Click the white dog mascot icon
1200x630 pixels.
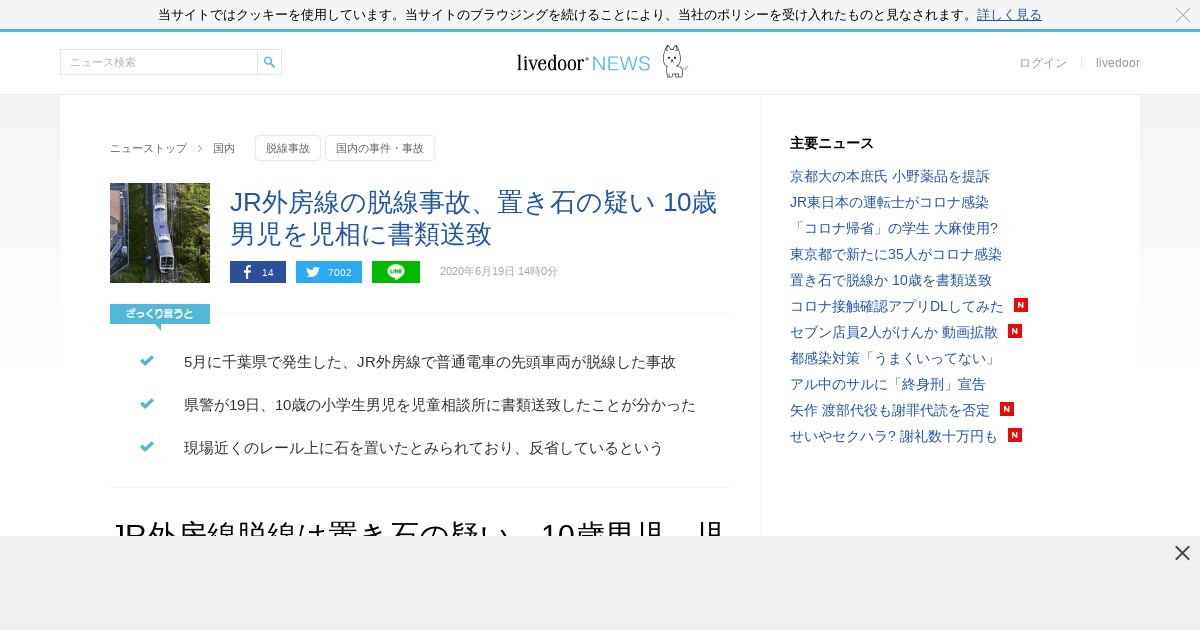675,62
